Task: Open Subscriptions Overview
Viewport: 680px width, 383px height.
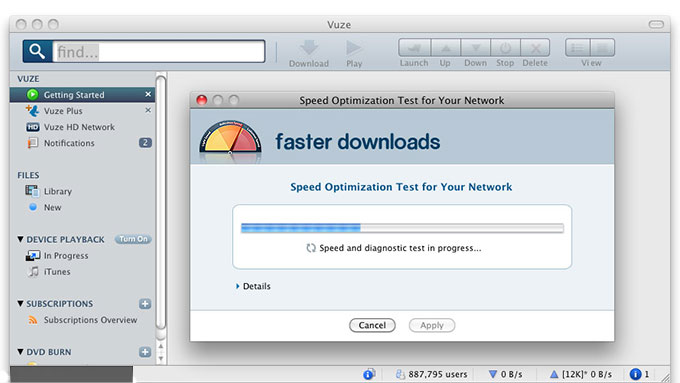Action: [x=90, y=320]
